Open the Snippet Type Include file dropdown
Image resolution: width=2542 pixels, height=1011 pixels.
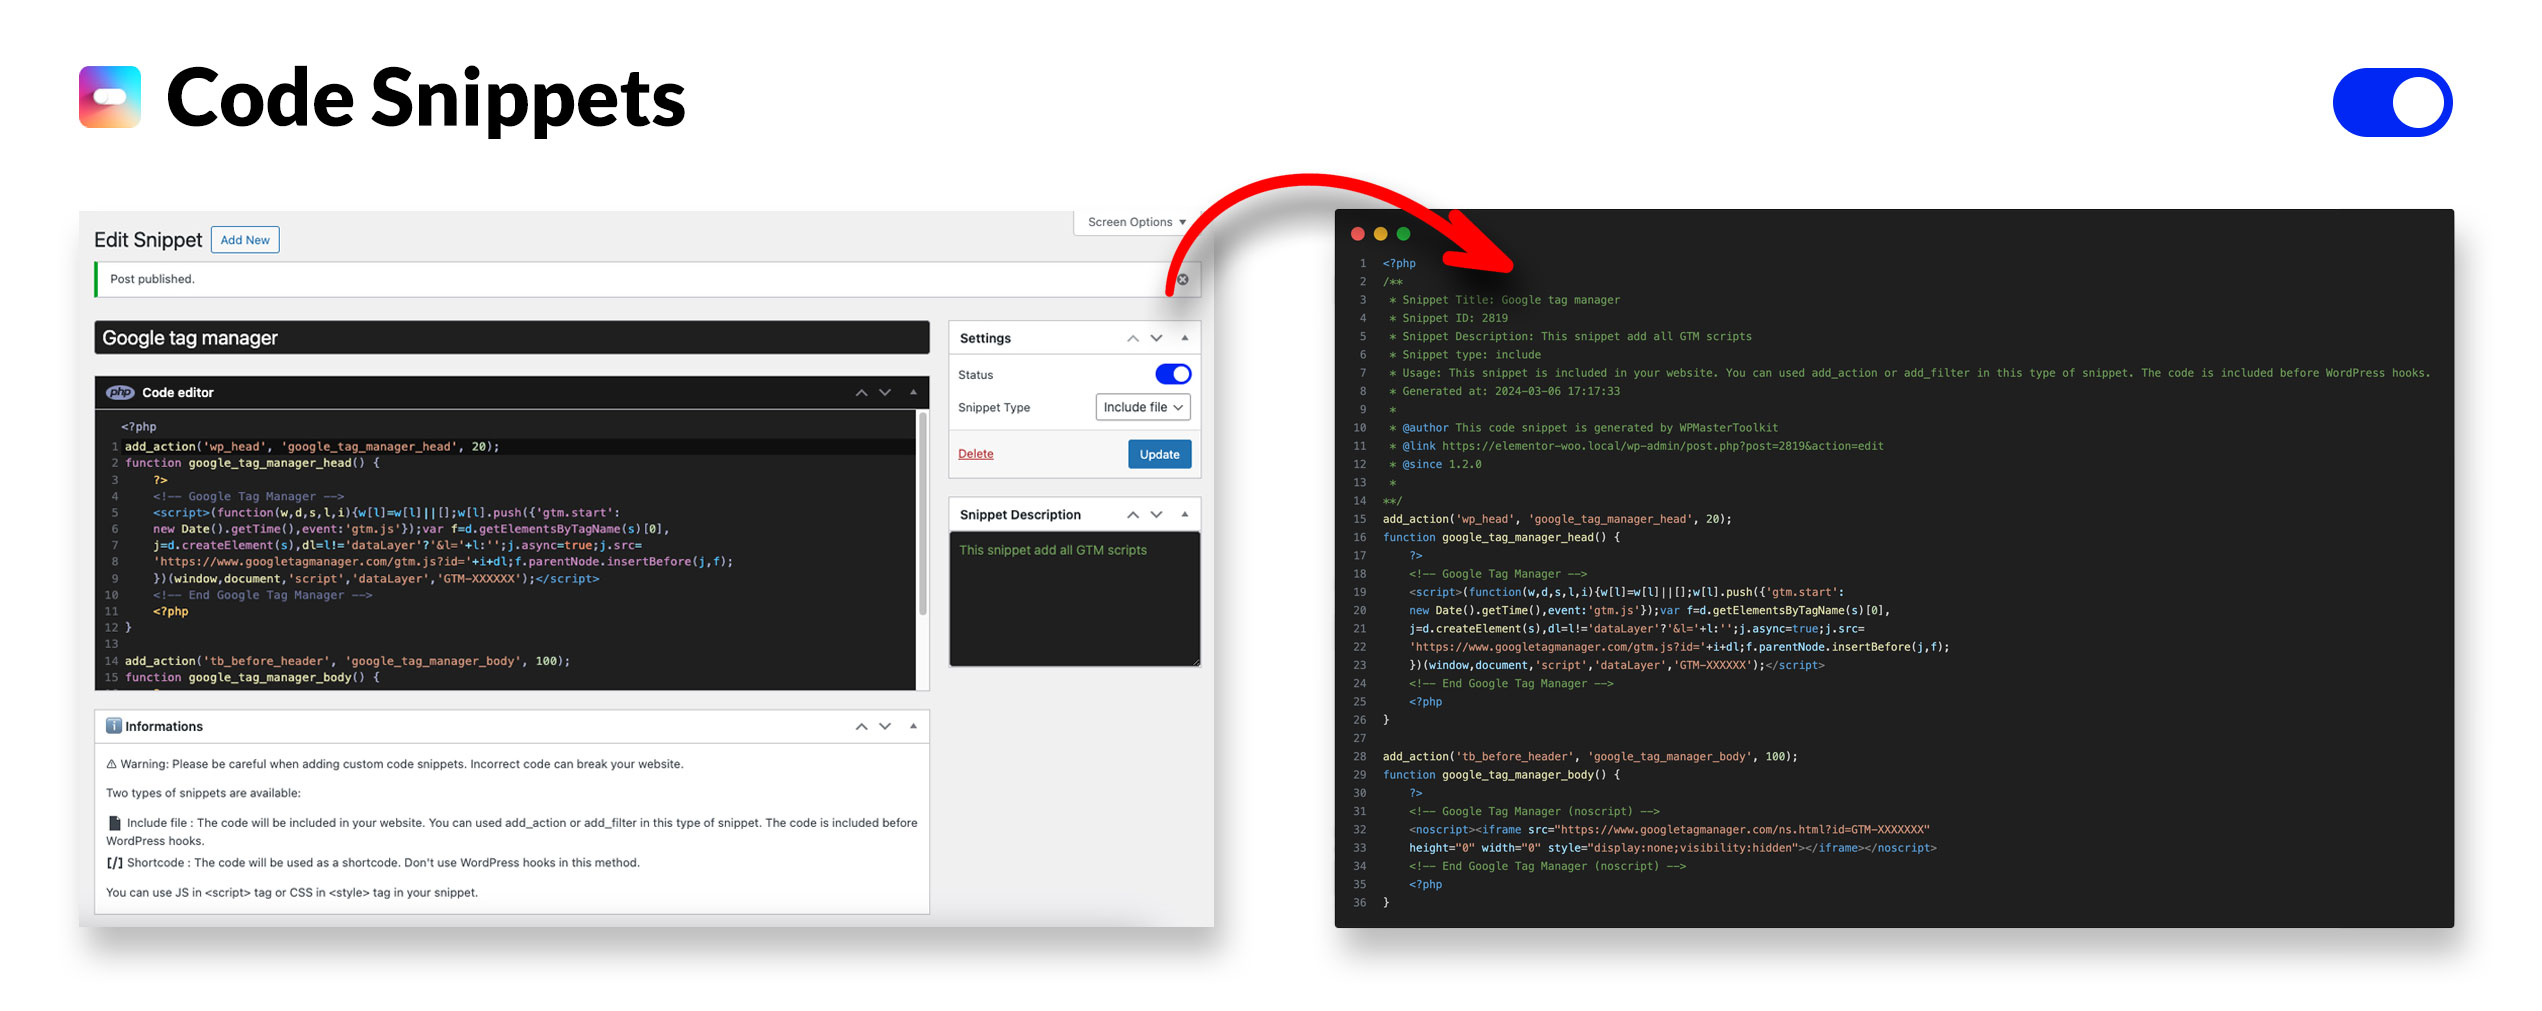(x=1143, y=407)
